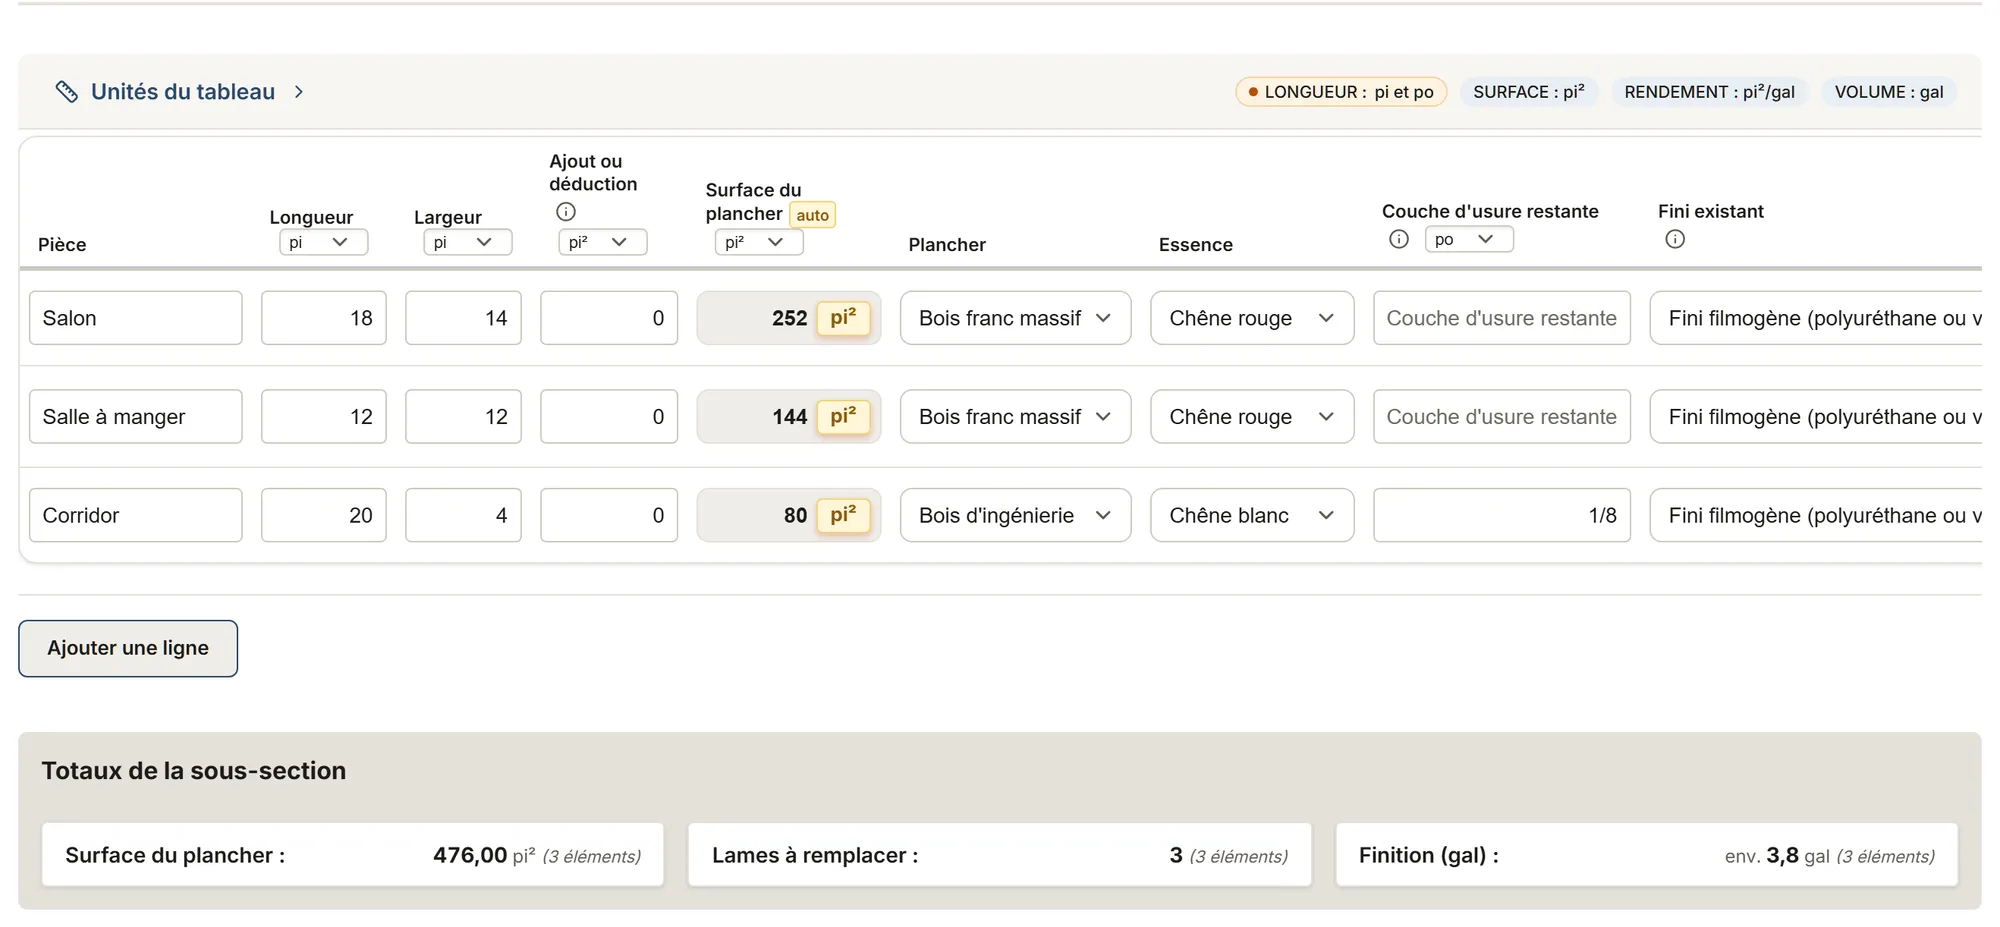2000x927 pixels.
Task: Select the RENDEMENT : pi²/gal chip
Action: pos(1709,92)
